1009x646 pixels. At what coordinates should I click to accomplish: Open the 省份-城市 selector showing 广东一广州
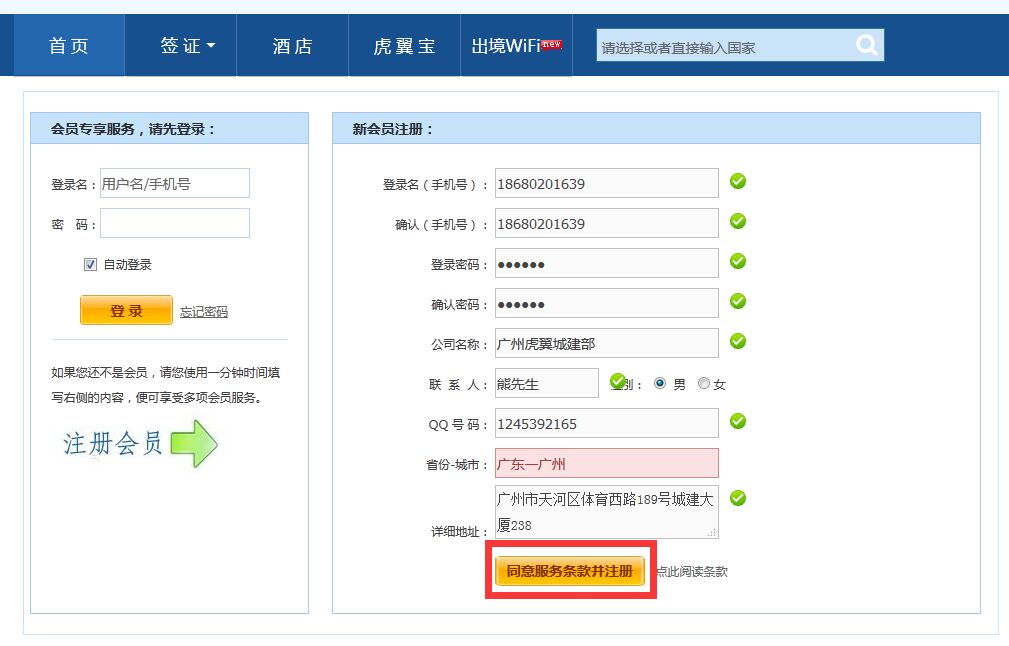click(x=606, y=462)
